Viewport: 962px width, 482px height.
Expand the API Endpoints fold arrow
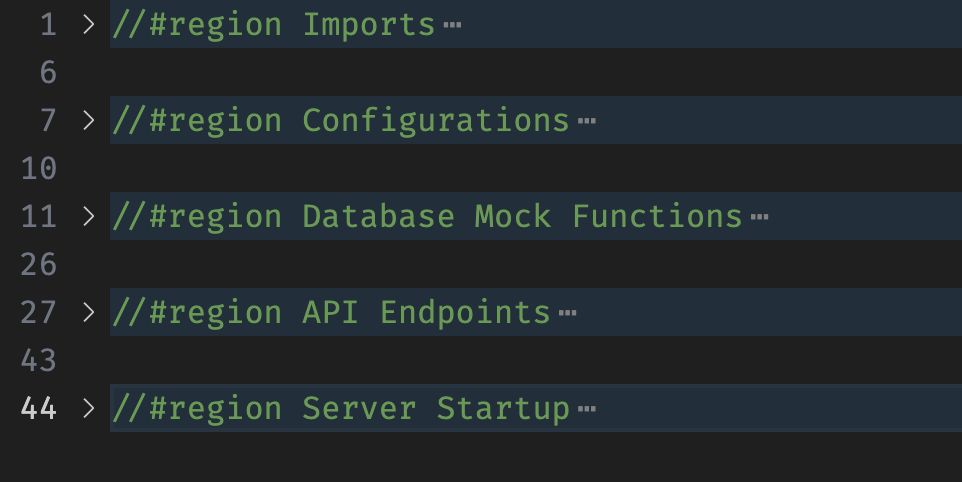tap(88, 312)
